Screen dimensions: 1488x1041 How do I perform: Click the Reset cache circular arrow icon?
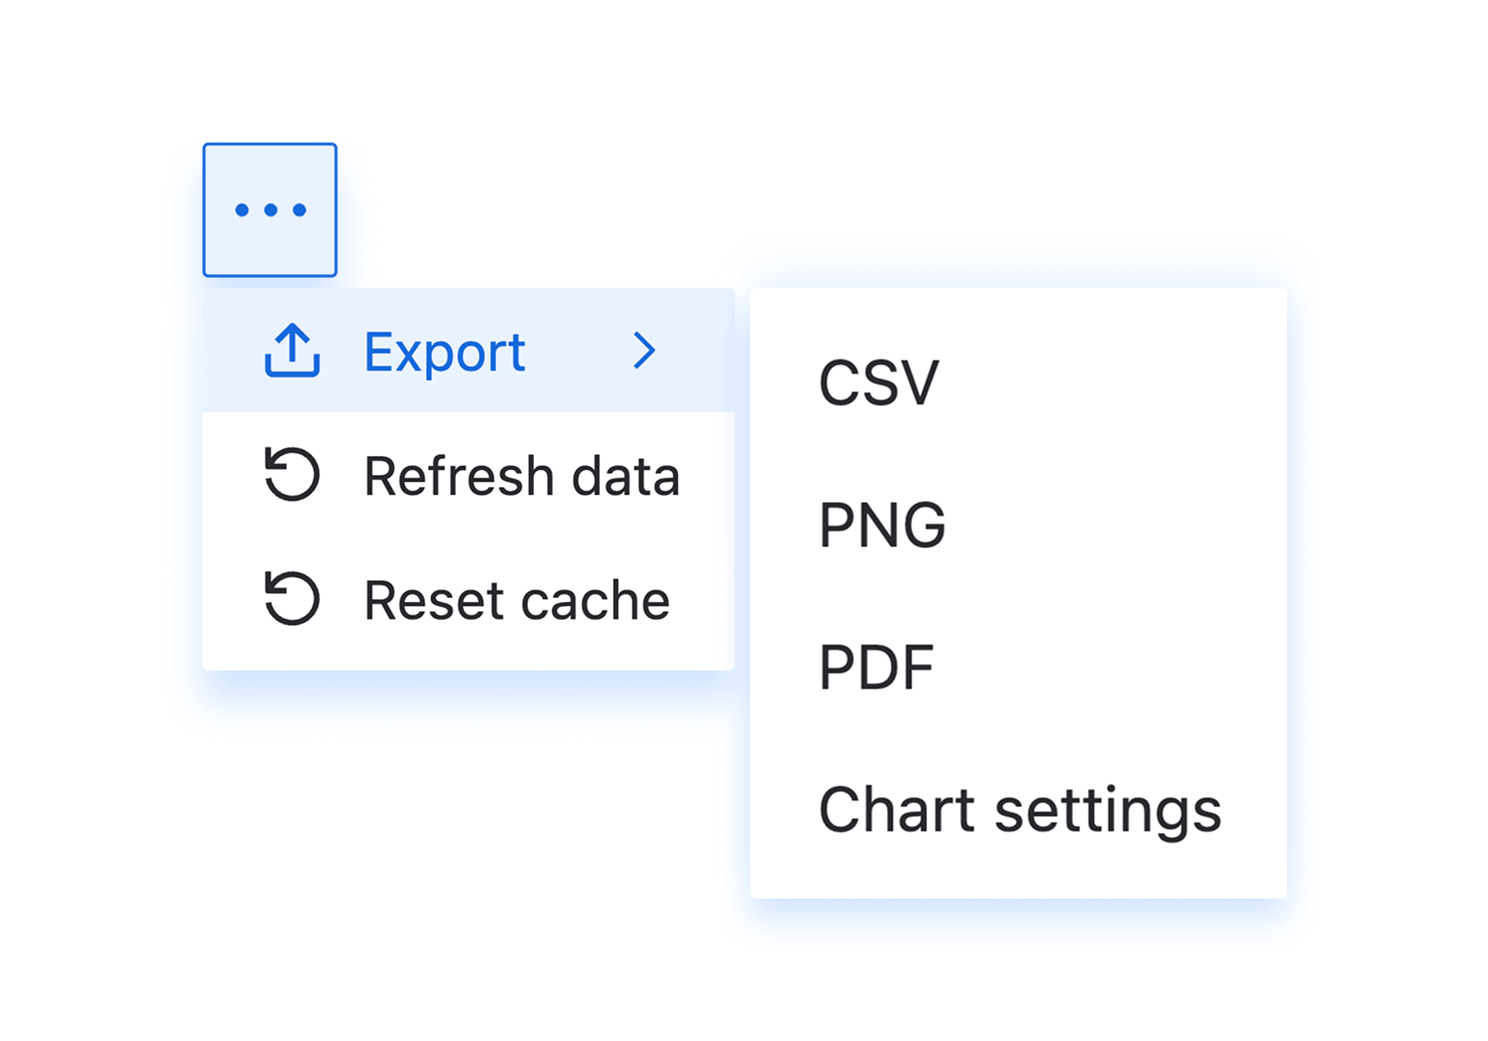(292, 598)
